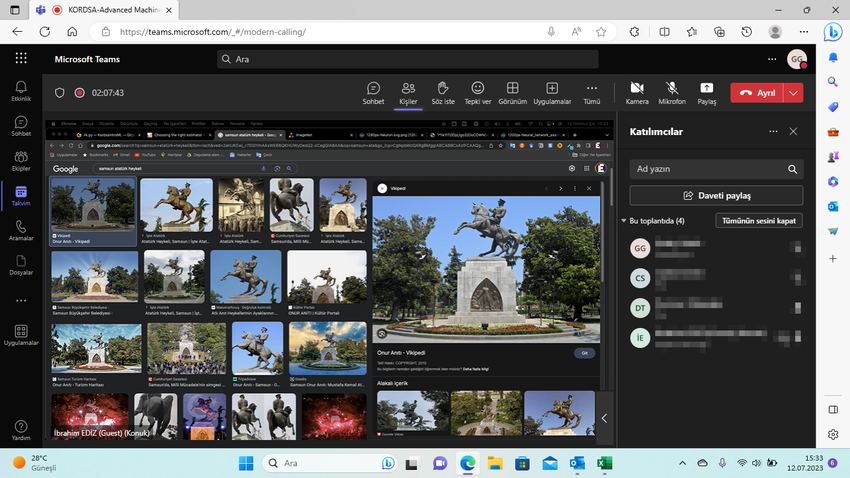Click Daveti paylaş button
850x478 pixels.
tap(716, 196)
